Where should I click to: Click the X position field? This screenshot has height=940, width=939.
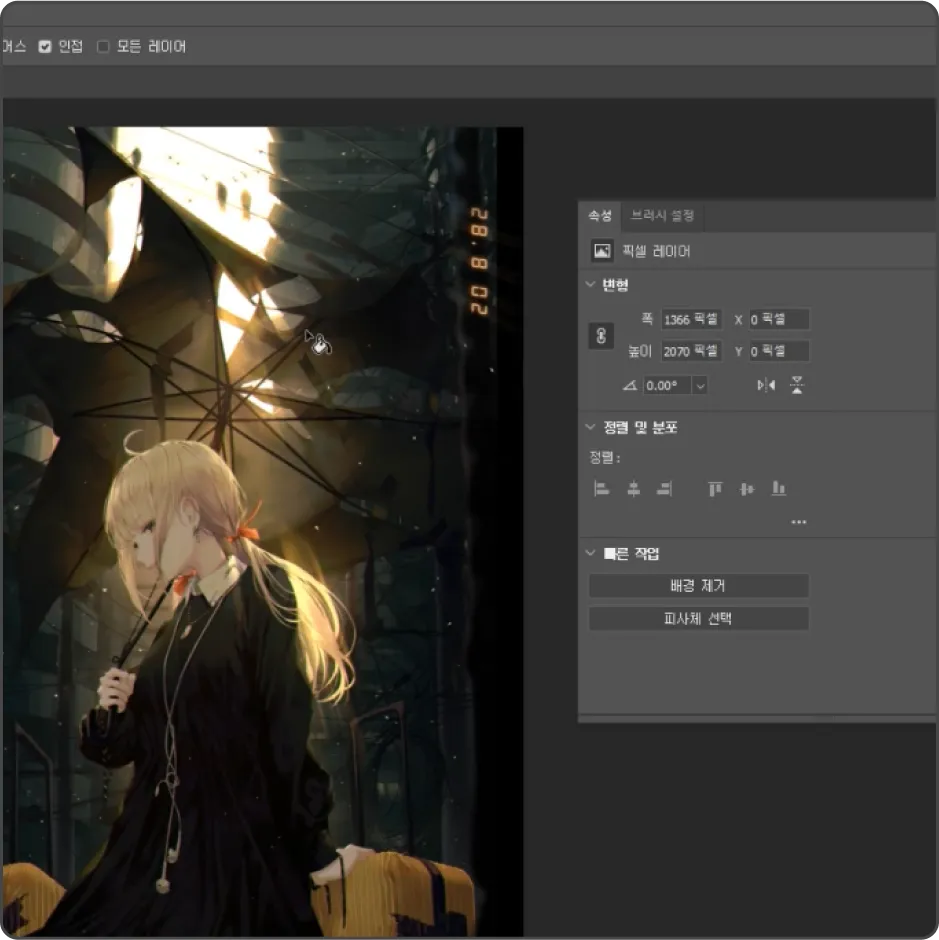(779, 320)
